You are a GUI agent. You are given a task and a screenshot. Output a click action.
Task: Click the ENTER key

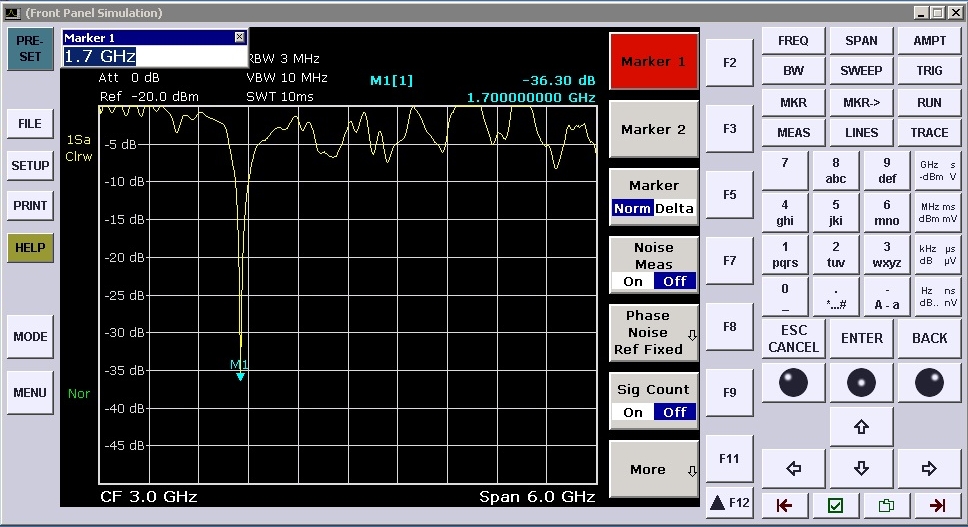pyautogui.click(x=861, y=338)
